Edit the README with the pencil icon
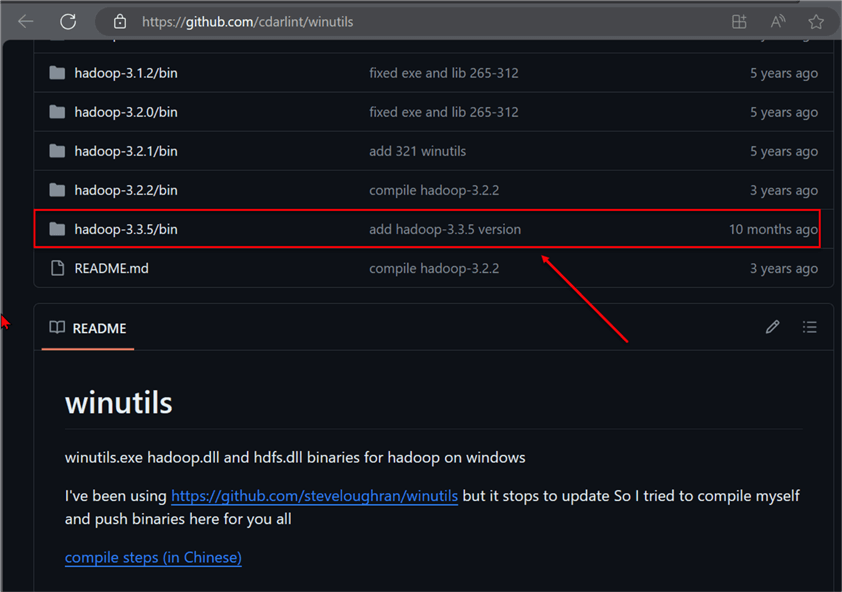The width and height of the screenshot is (842, 592). pos(772,327)
